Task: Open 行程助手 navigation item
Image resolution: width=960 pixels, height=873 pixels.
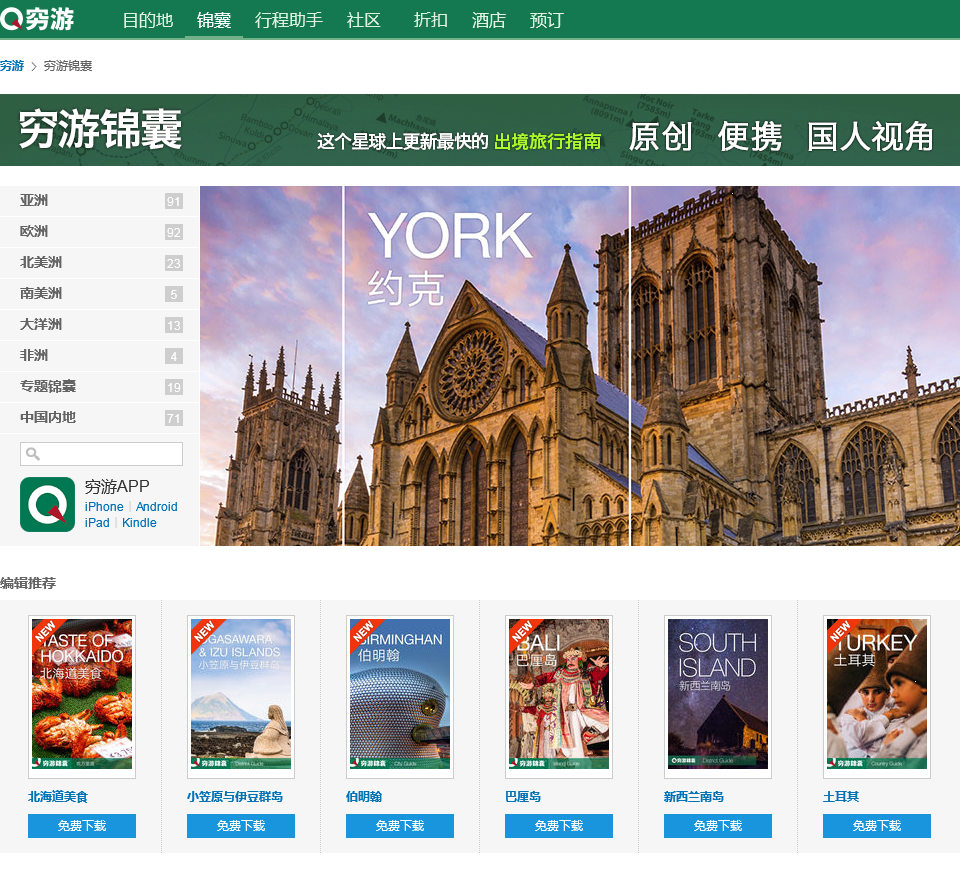Action: click(x=288, y=20)
